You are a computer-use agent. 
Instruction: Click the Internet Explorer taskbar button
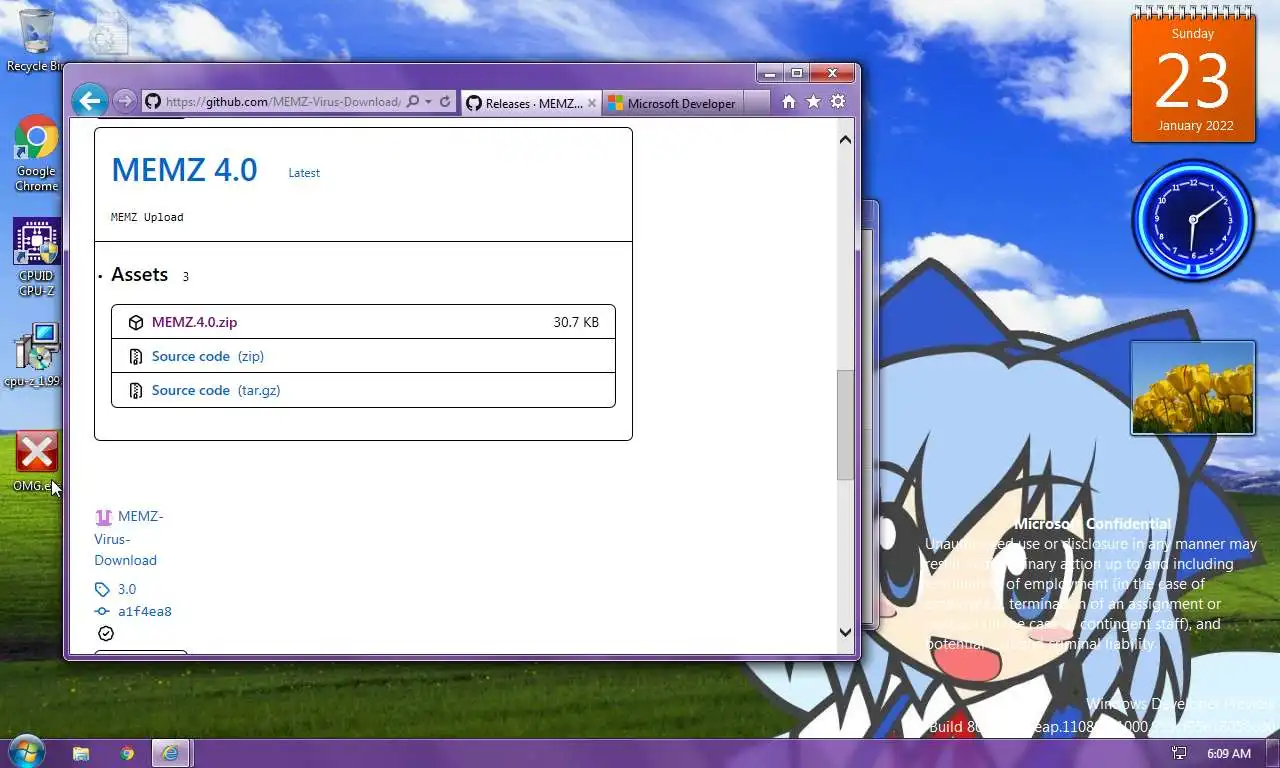pyautogui.click(x=171, y=753)
